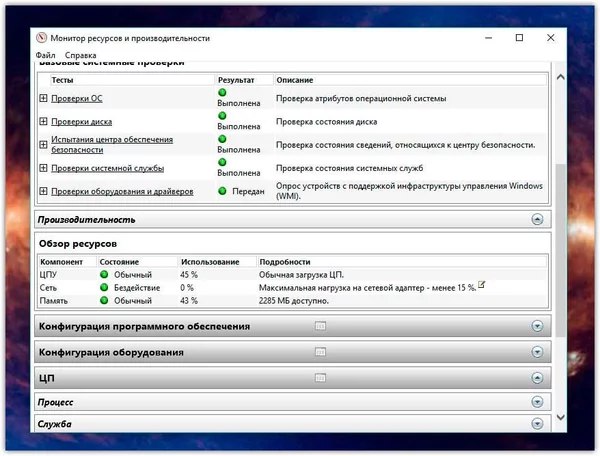Click the Resource Monitor app icon in title bar
This screenshot has width=600, height=456.
coord(41,37)
